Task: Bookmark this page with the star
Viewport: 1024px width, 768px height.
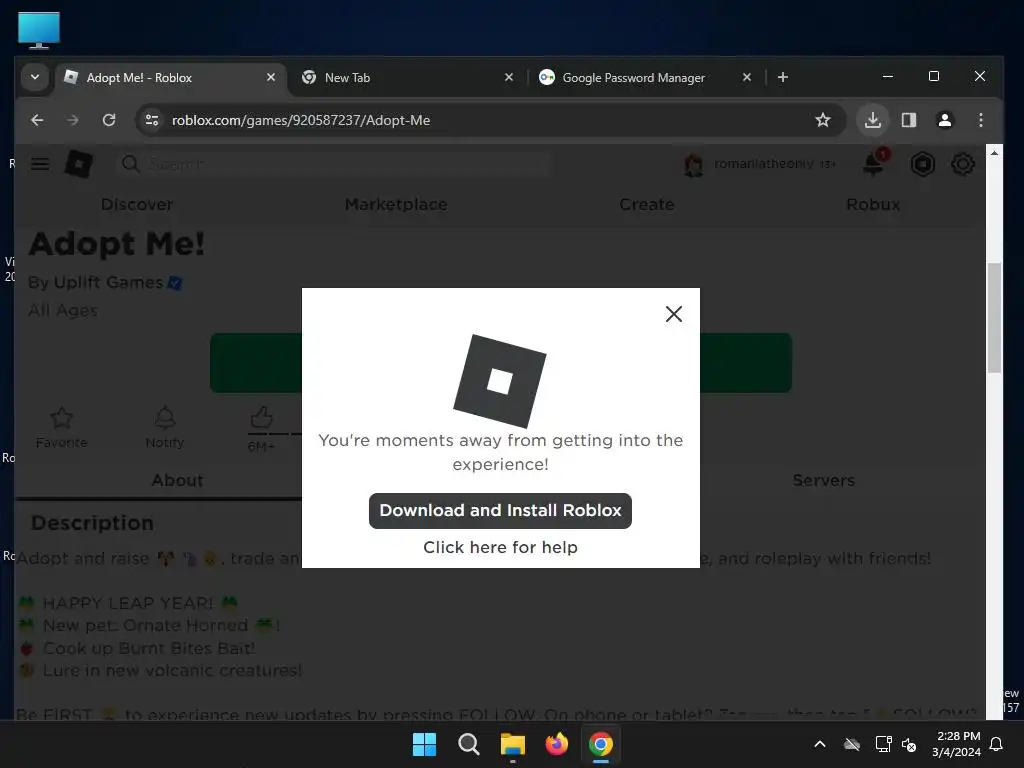Action: [823, 120]
